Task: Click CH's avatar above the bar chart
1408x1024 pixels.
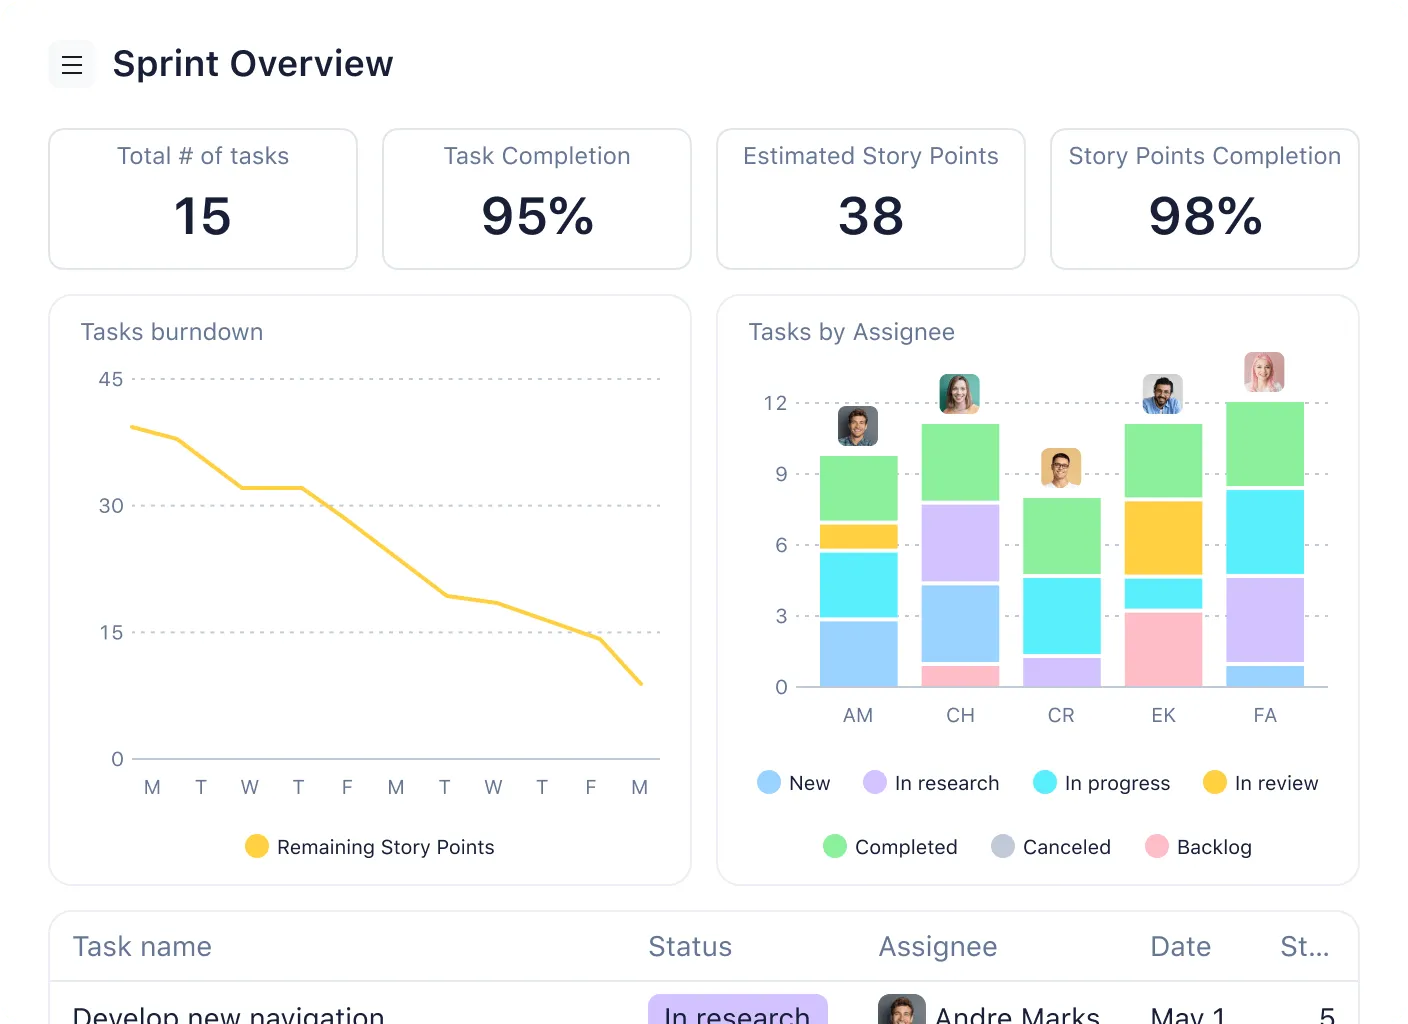Action: (960, 394)
